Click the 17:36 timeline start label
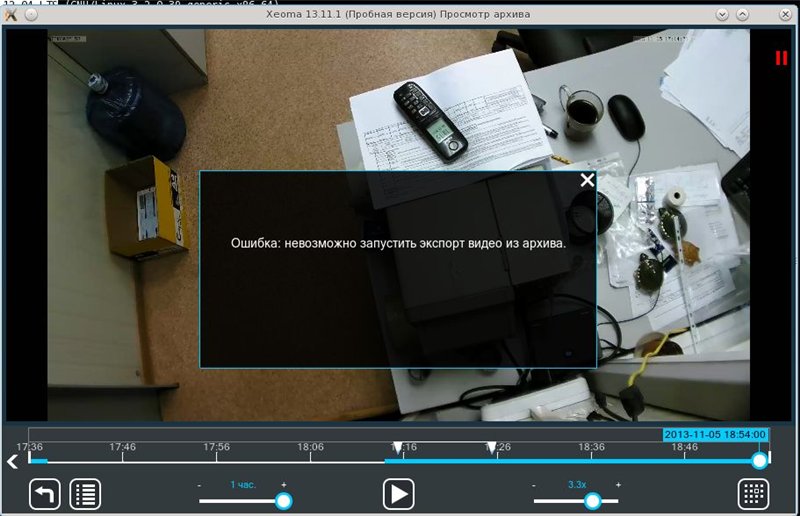This screenshot has height=516, width=800. 30,447
